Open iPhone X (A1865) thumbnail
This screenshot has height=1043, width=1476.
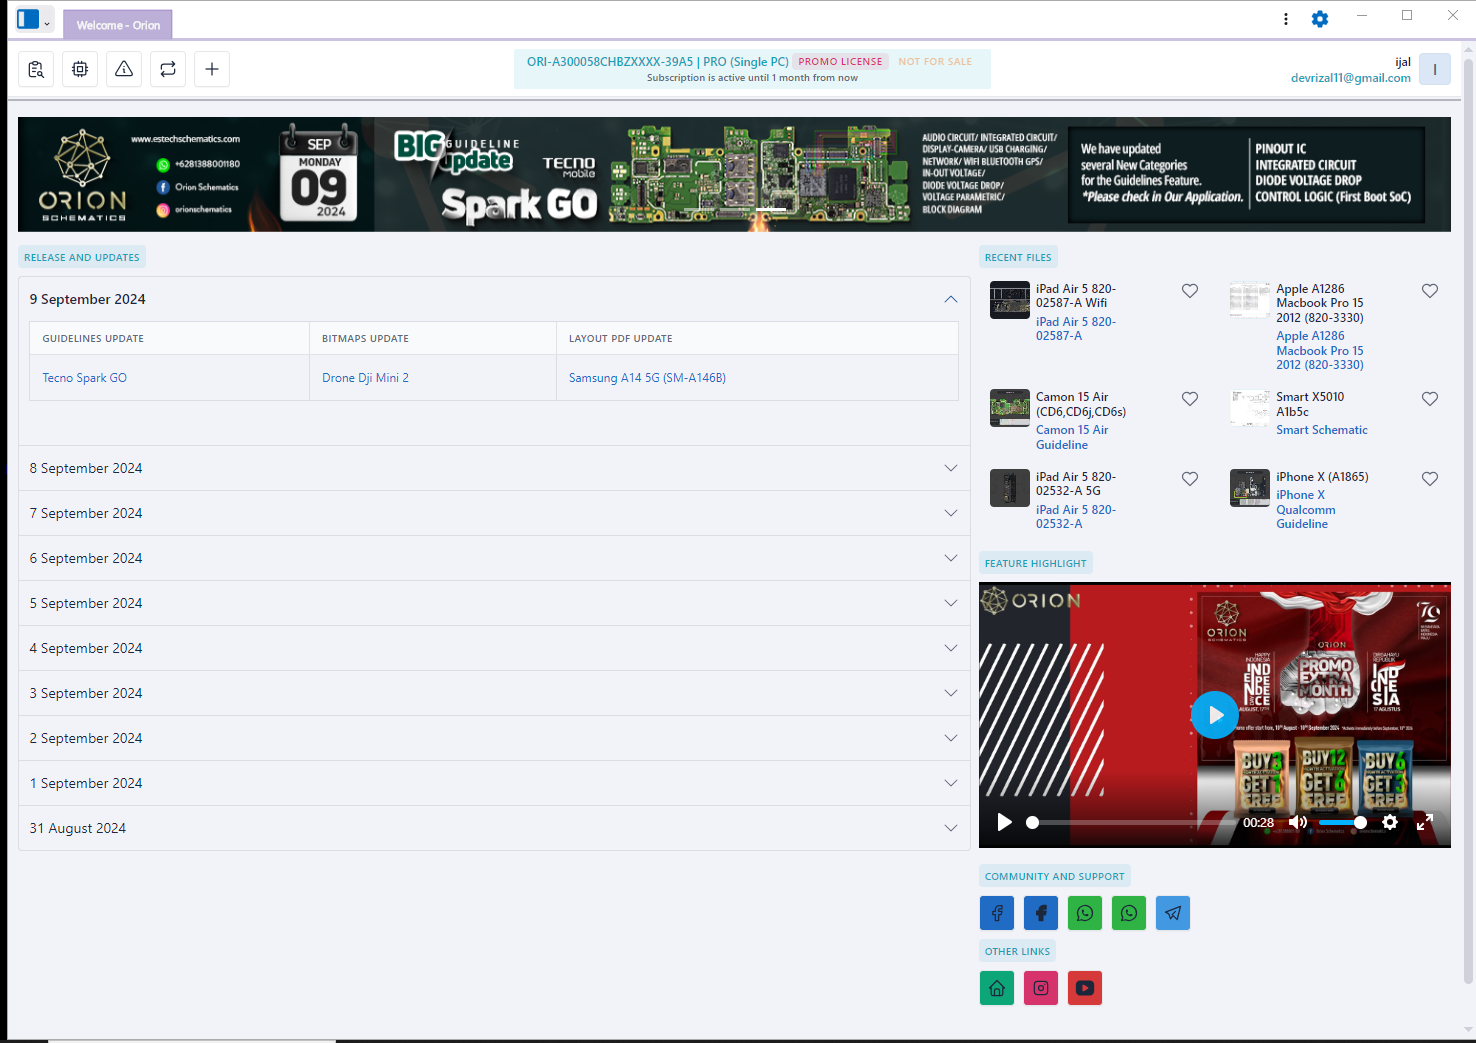(1250, 488)
